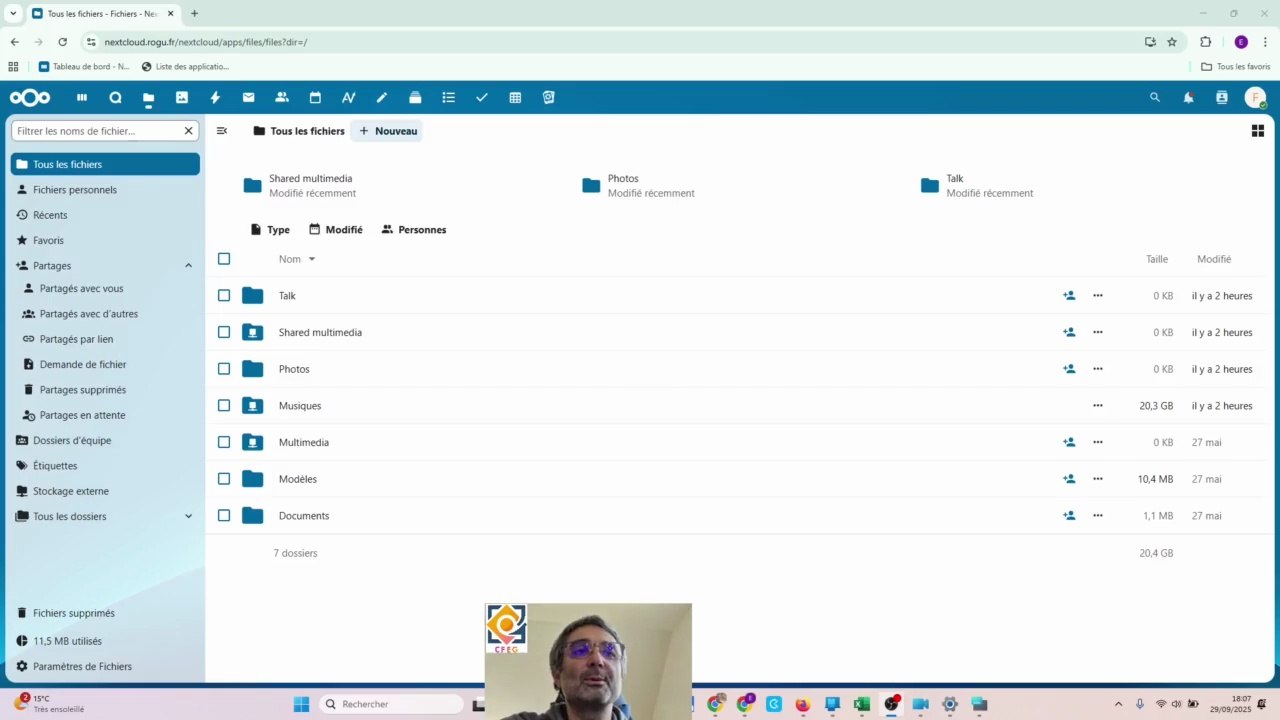
Task: Open the Dashboard app icon in top bar
Action: pyautogui.click(x=82, y=97)
